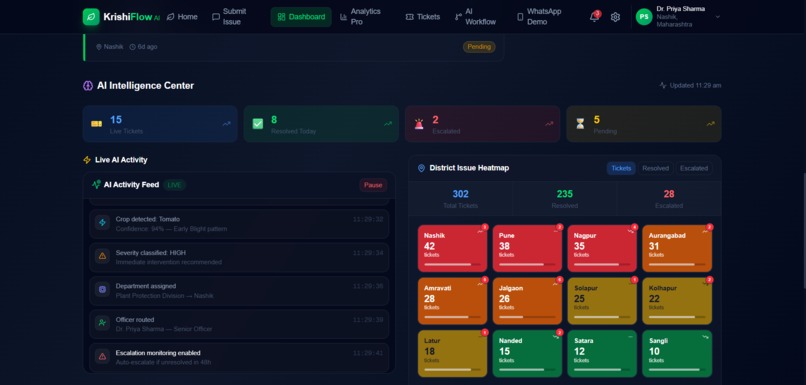
Task: Click the 11:29:32 feed timestamp
Action: click(368, 219)
